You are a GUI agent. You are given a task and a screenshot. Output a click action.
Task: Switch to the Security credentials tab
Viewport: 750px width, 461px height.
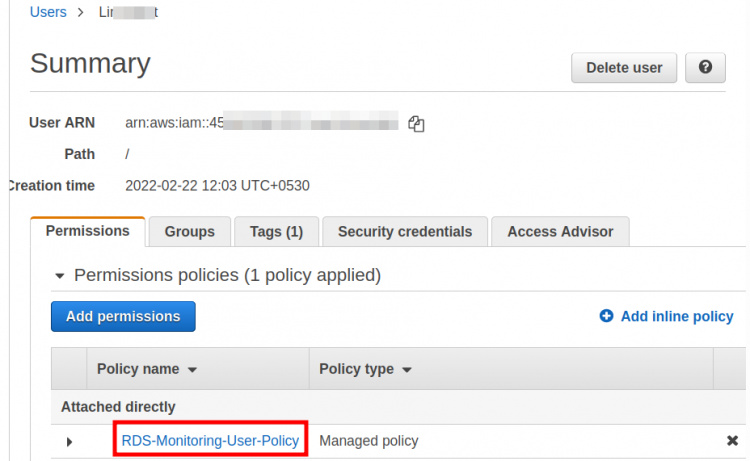[404, 232]
